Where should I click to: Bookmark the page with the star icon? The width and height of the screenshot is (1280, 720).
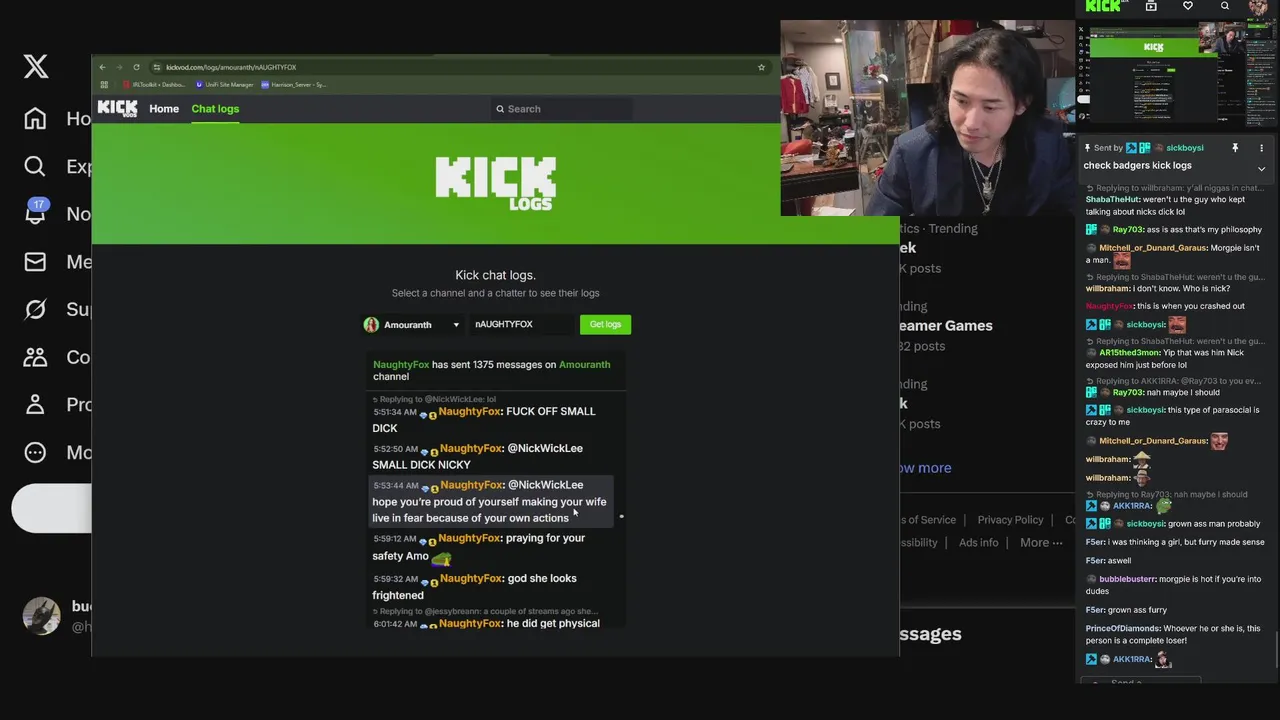[761, 67]
